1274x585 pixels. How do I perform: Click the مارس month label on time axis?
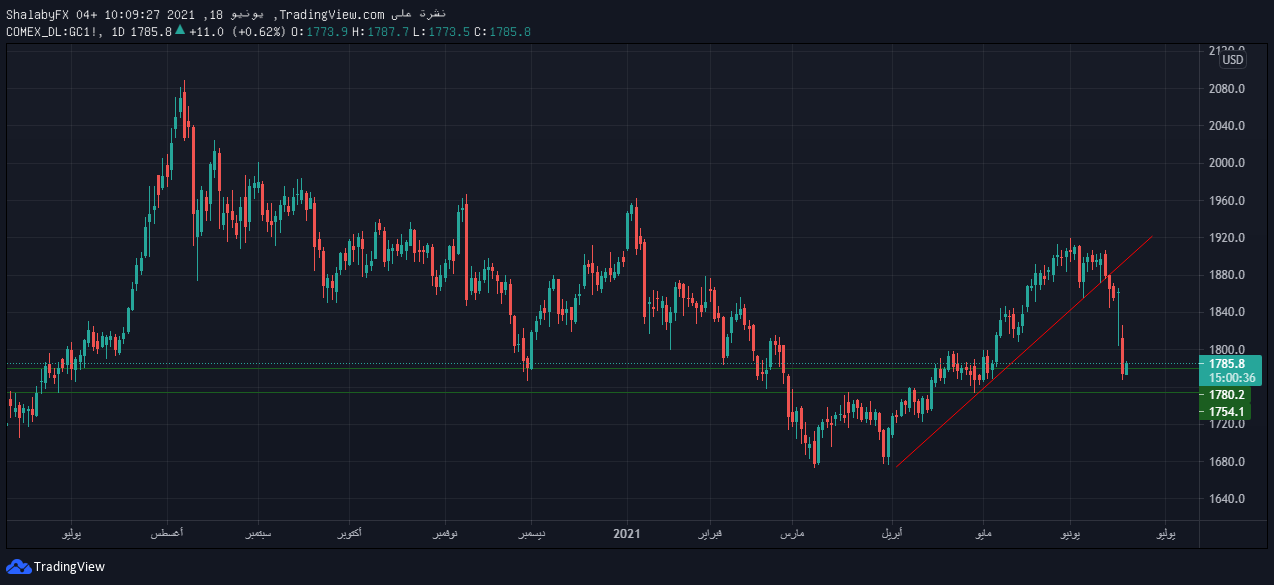(794, 535)
